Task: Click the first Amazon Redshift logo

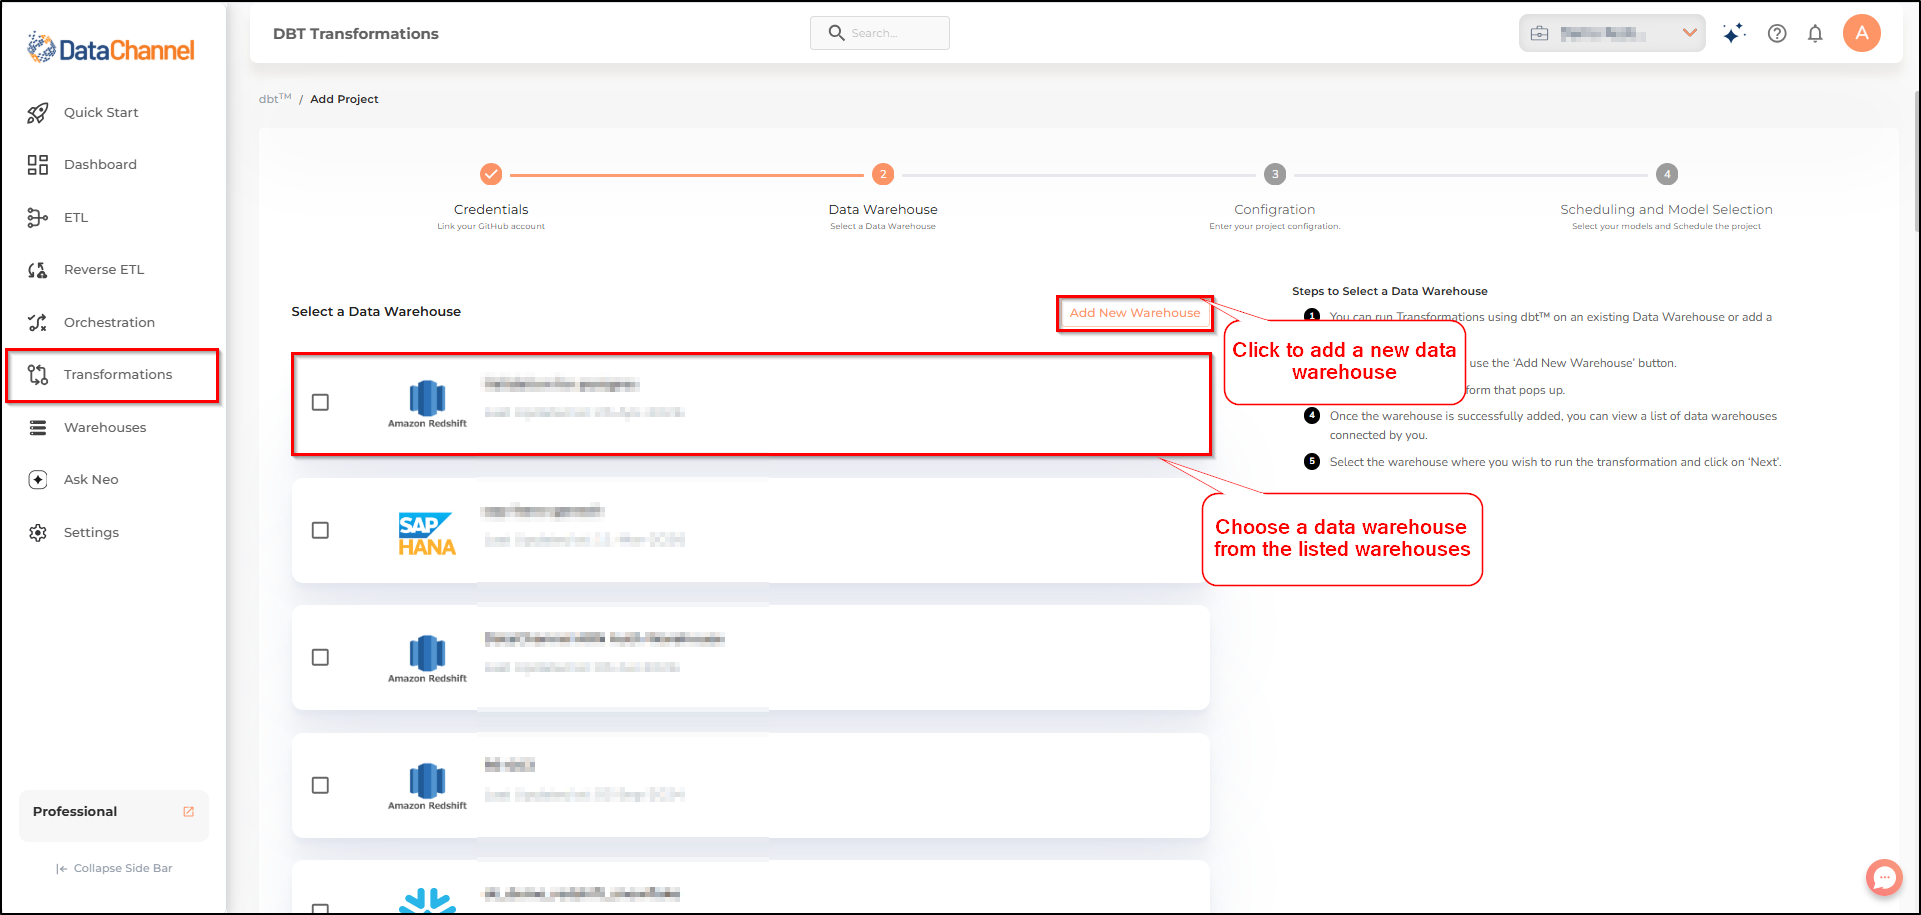Action: [427, 404]
